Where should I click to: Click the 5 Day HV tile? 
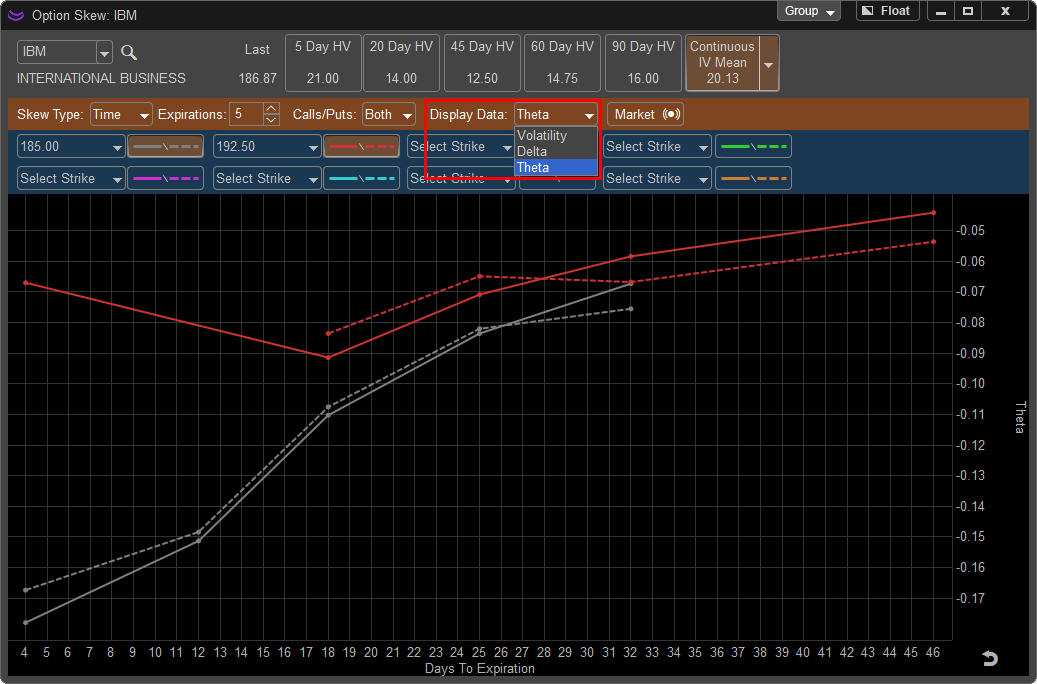(323, 63)
